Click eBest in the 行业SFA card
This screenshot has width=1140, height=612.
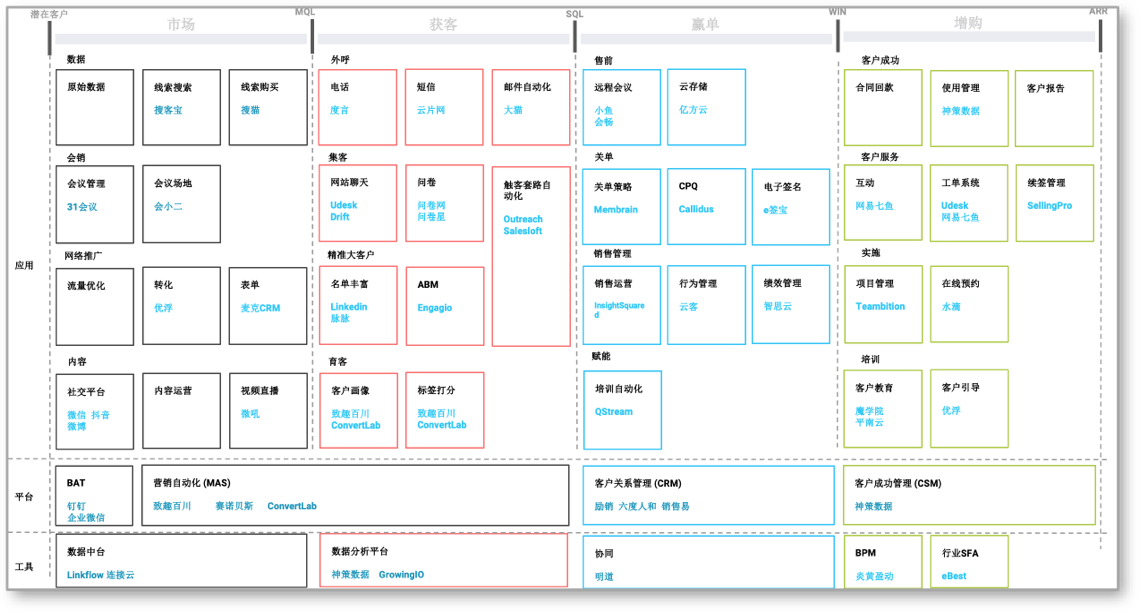[x=954, y=576]
